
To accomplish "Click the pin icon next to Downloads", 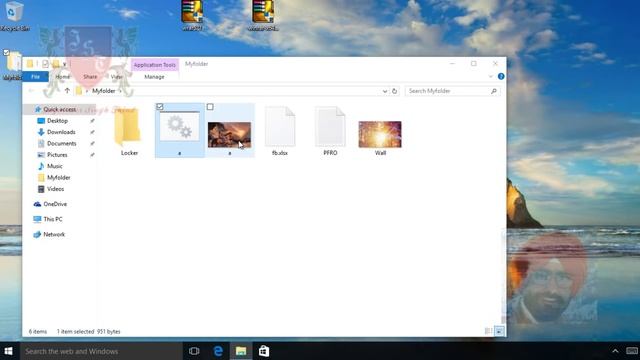I will (92, 132).
